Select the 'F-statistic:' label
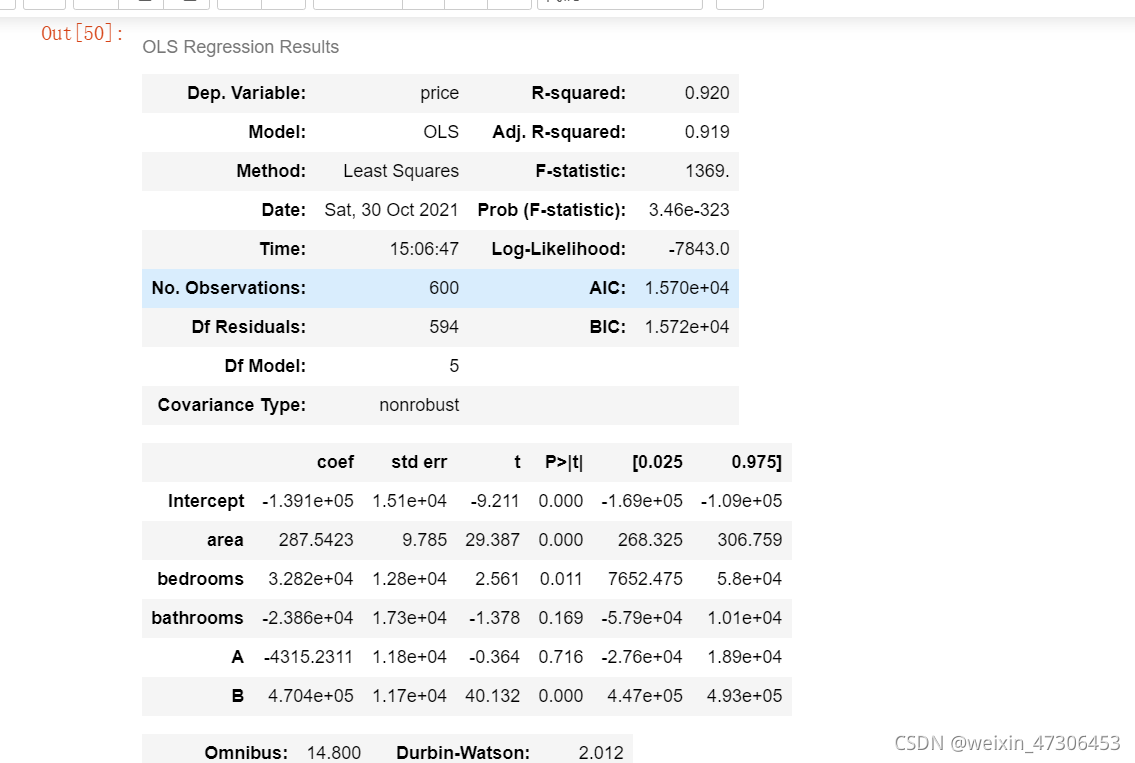The width and height of the screenshot is (1135, 763). click(581, 172)
